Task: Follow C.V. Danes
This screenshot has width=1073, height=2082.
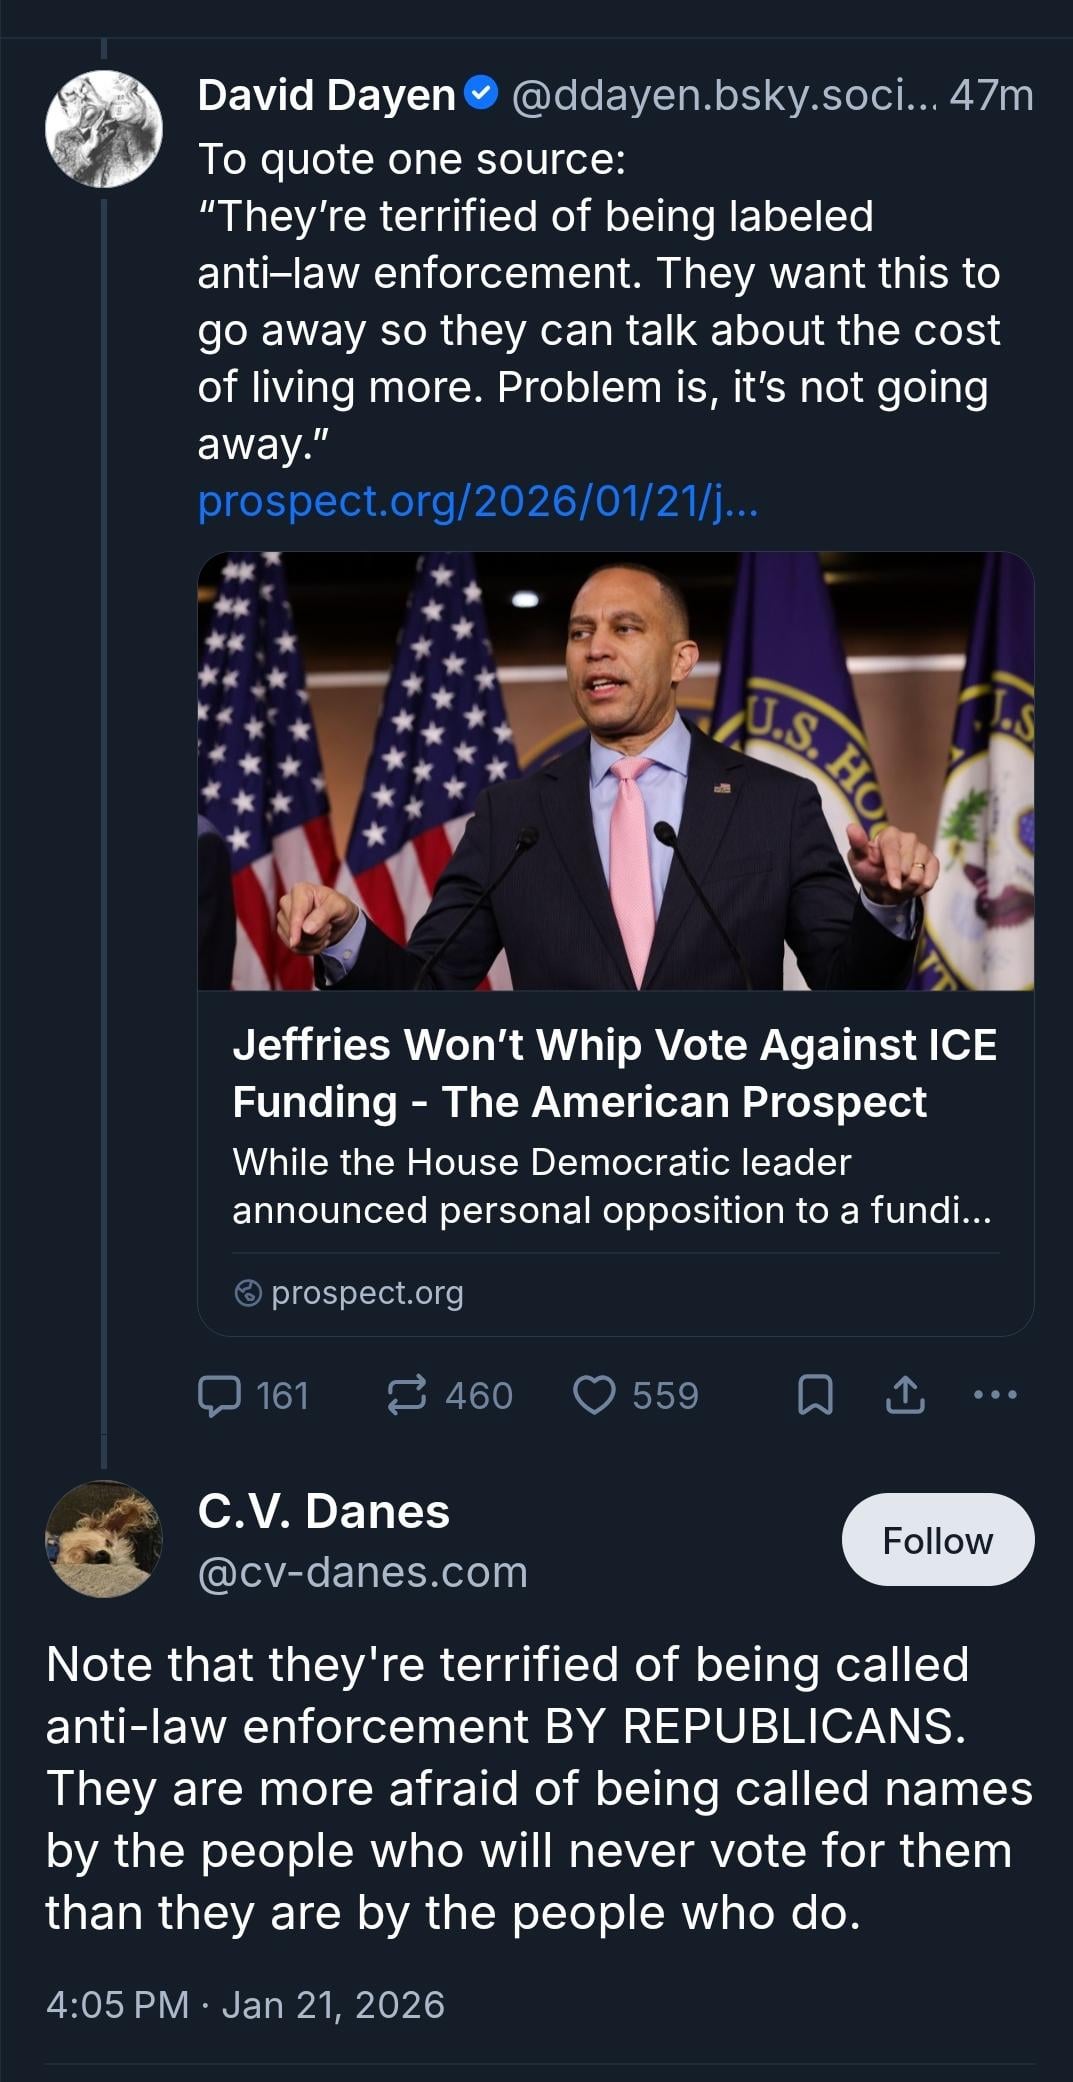Action: (x=937, y=1540)
